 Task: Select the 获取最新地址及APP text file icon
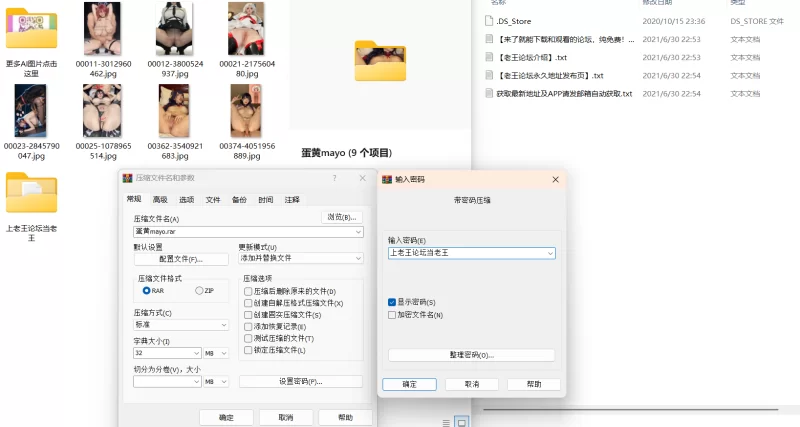click(490, 93)
